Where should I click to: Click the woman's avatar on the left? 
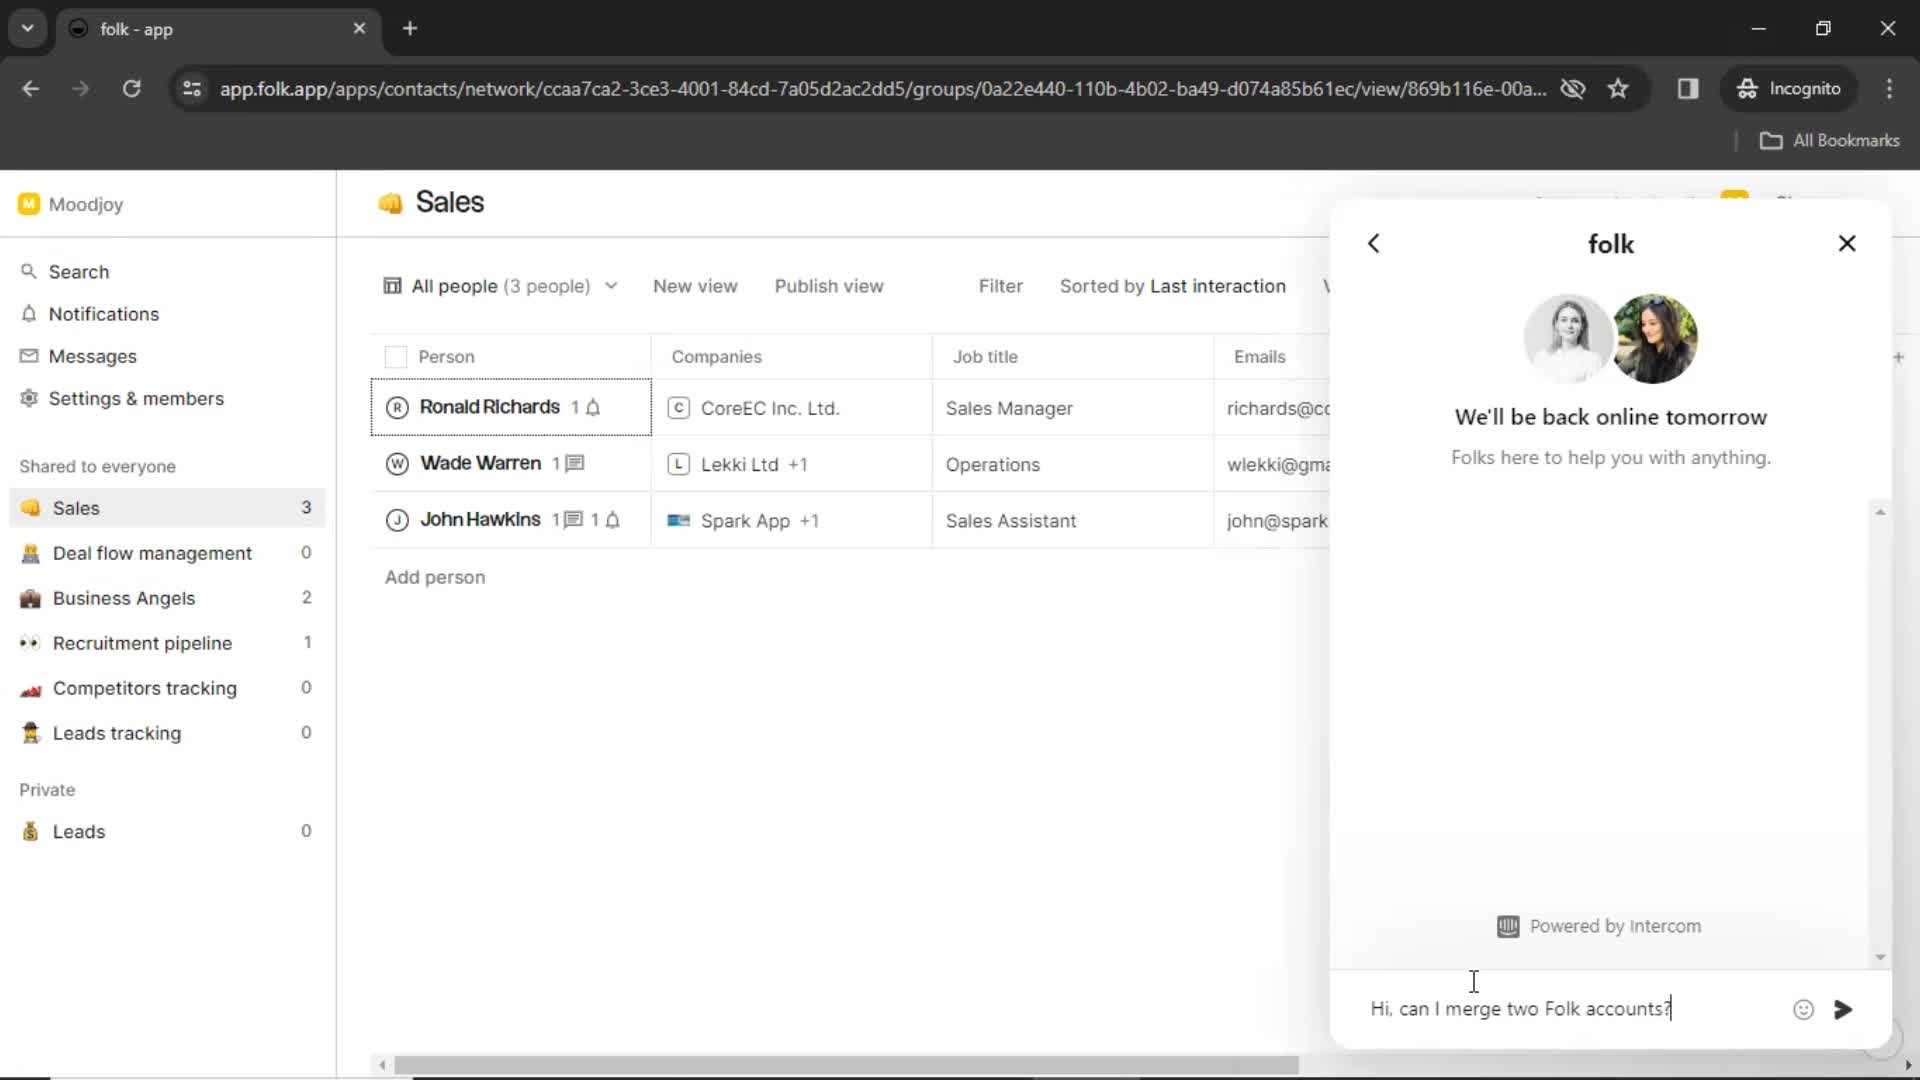click(x=1567, y=339)
